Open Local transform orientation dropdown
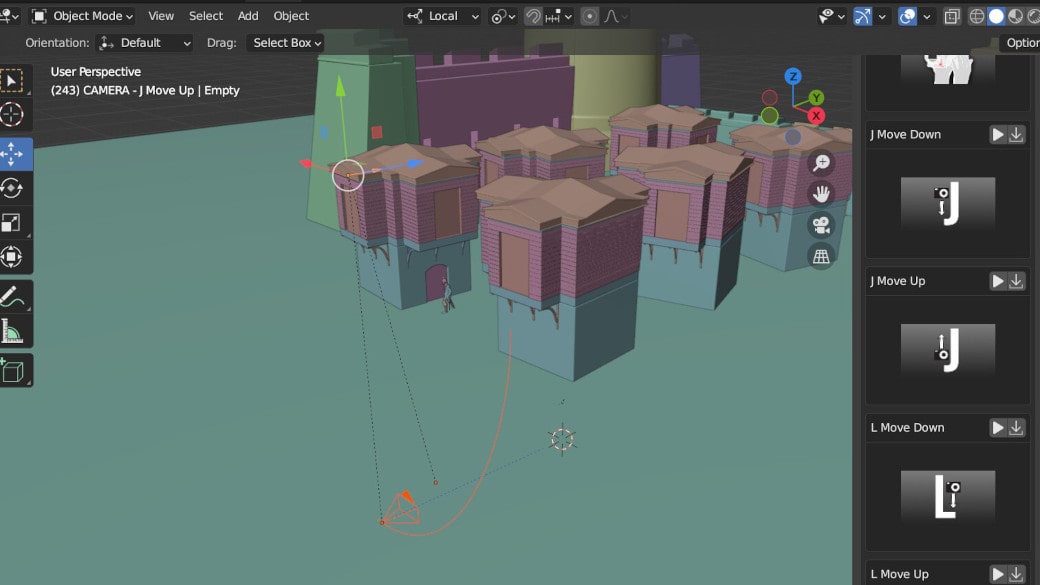1040x585 pixels. tap(442, 16)
